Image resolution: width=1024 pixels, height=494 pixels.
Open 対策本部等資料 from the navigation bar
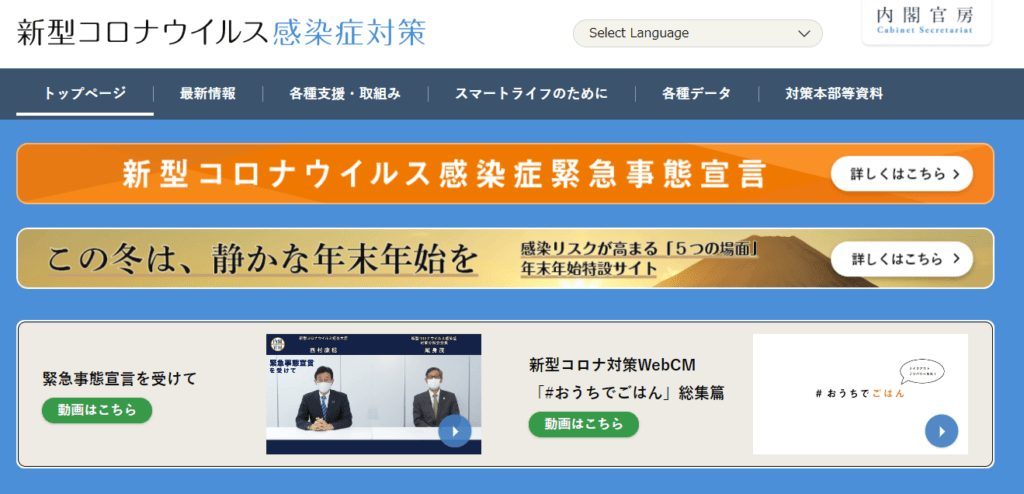(834, 94)
